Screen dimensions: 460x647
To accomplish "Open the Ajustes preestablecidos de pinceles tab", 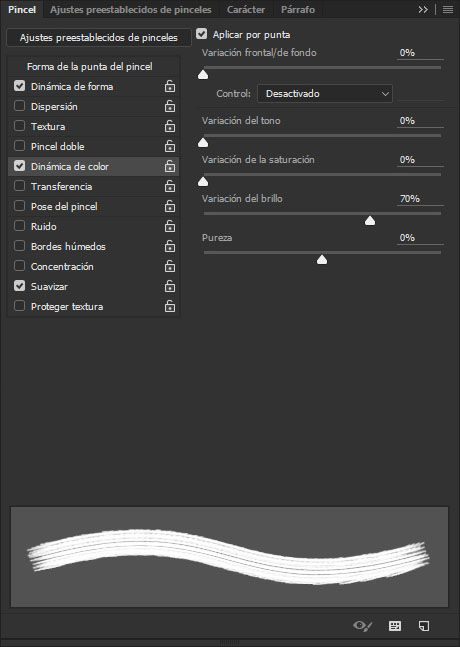I will pyautogui.click(x=131, y=9).
